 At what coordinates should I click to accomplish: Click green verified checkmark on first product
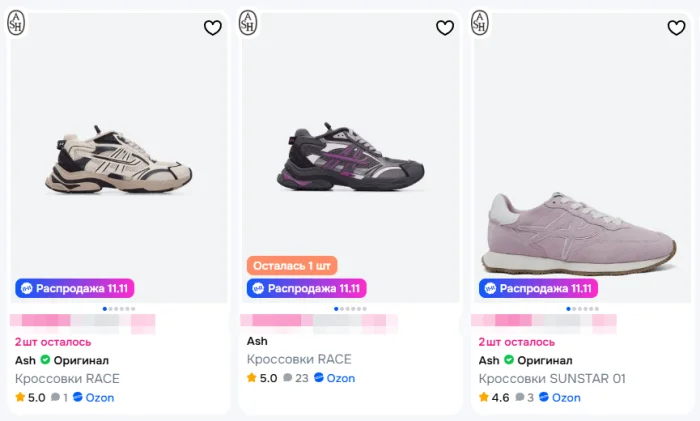point(45,360)
